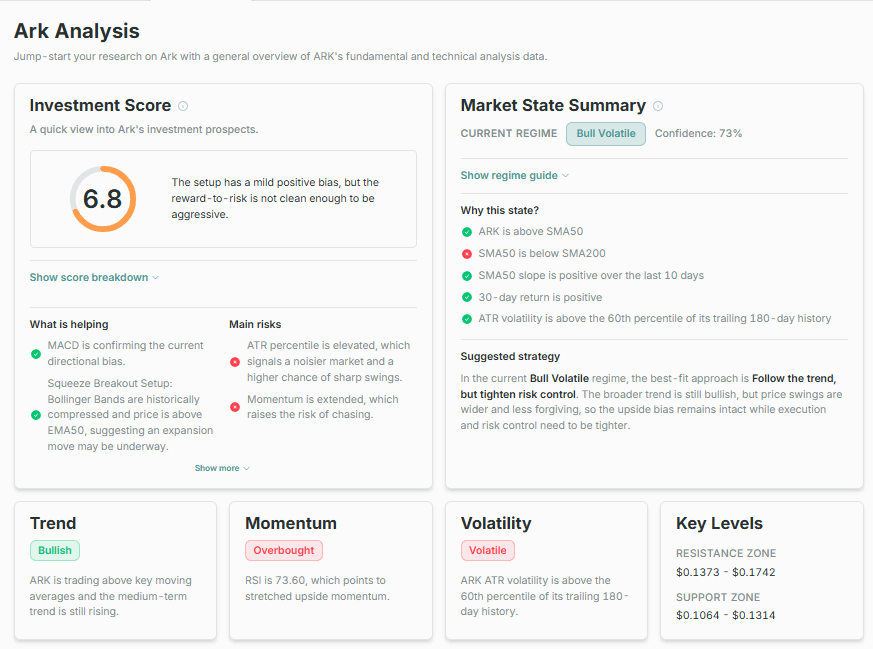Click the Bull Volatile regime badge
Screen dimensions: 873x649
pyautogui.click(x=606, y=134)
